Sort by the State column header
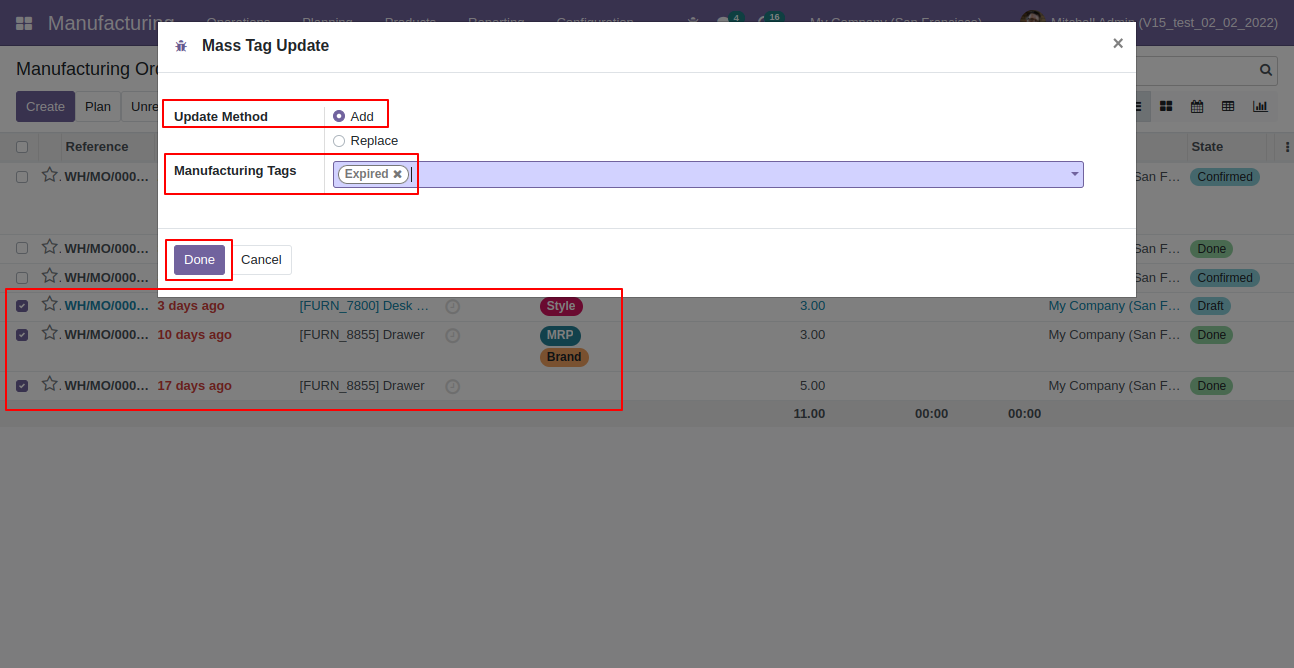Image resolution: width=1294 pixels, height=668 pixels. (x=1207, y=147)
